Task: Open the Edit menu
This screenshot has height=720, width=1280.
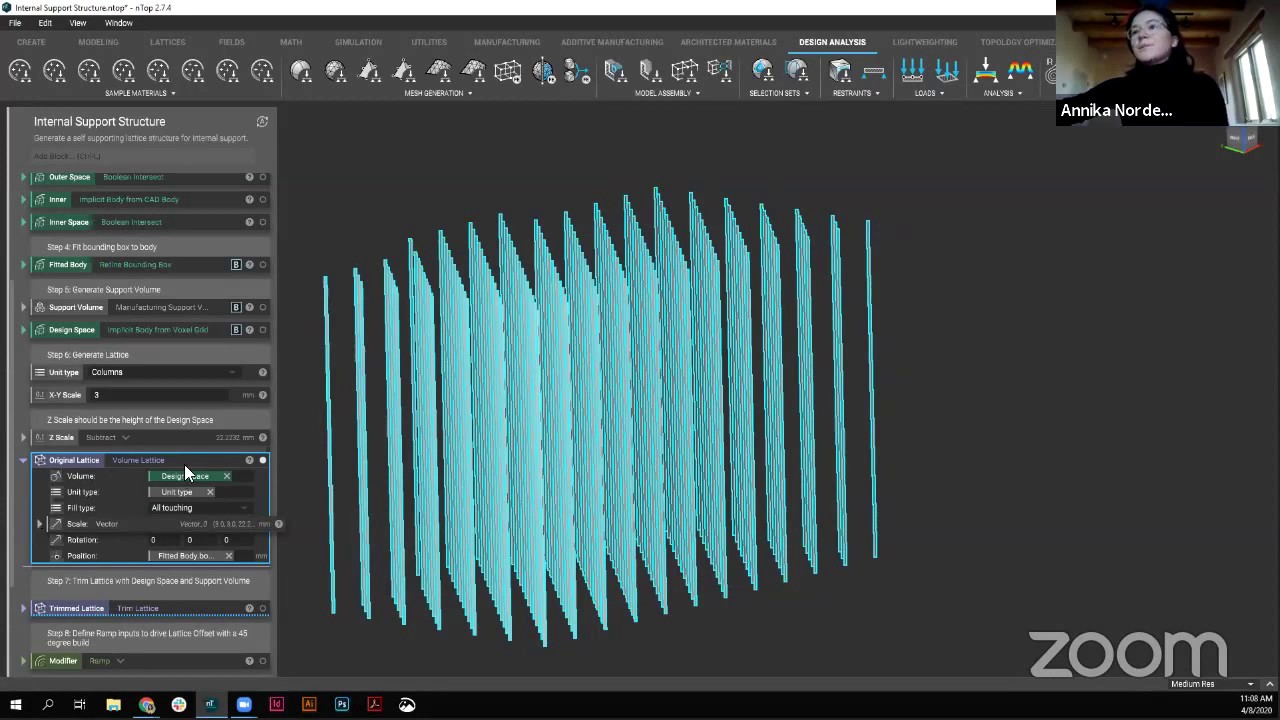Action: pos(45,23)
